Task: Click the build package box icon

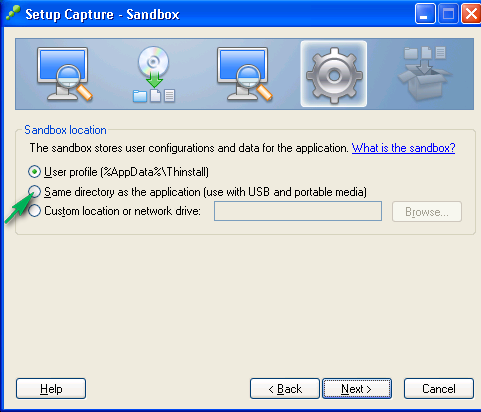Action: [424, 74]
